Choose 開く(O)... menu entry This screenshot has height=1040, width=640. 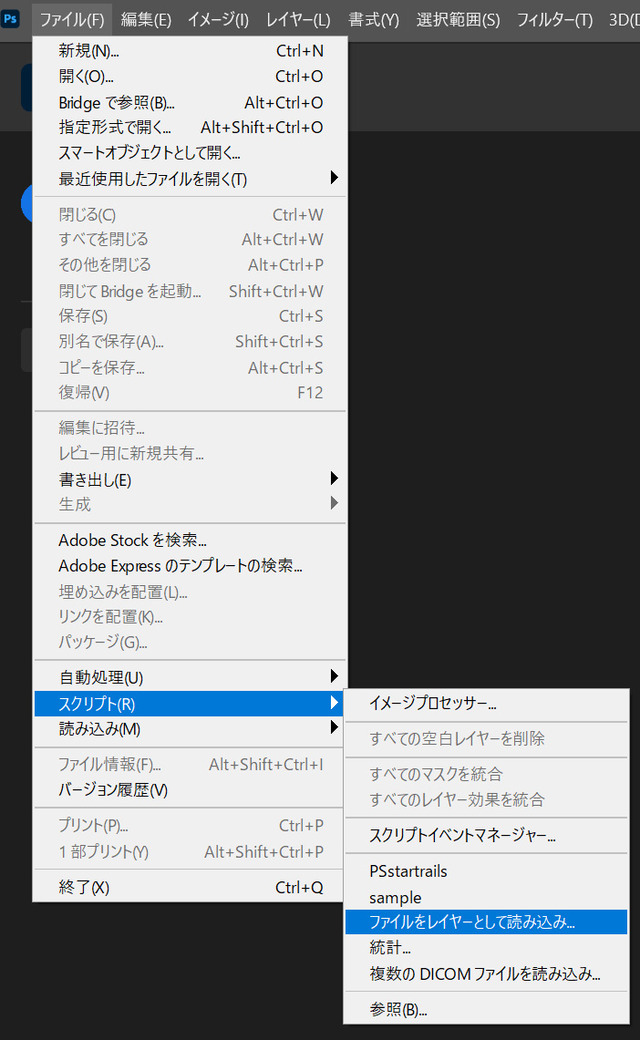(x=190, y=76)
